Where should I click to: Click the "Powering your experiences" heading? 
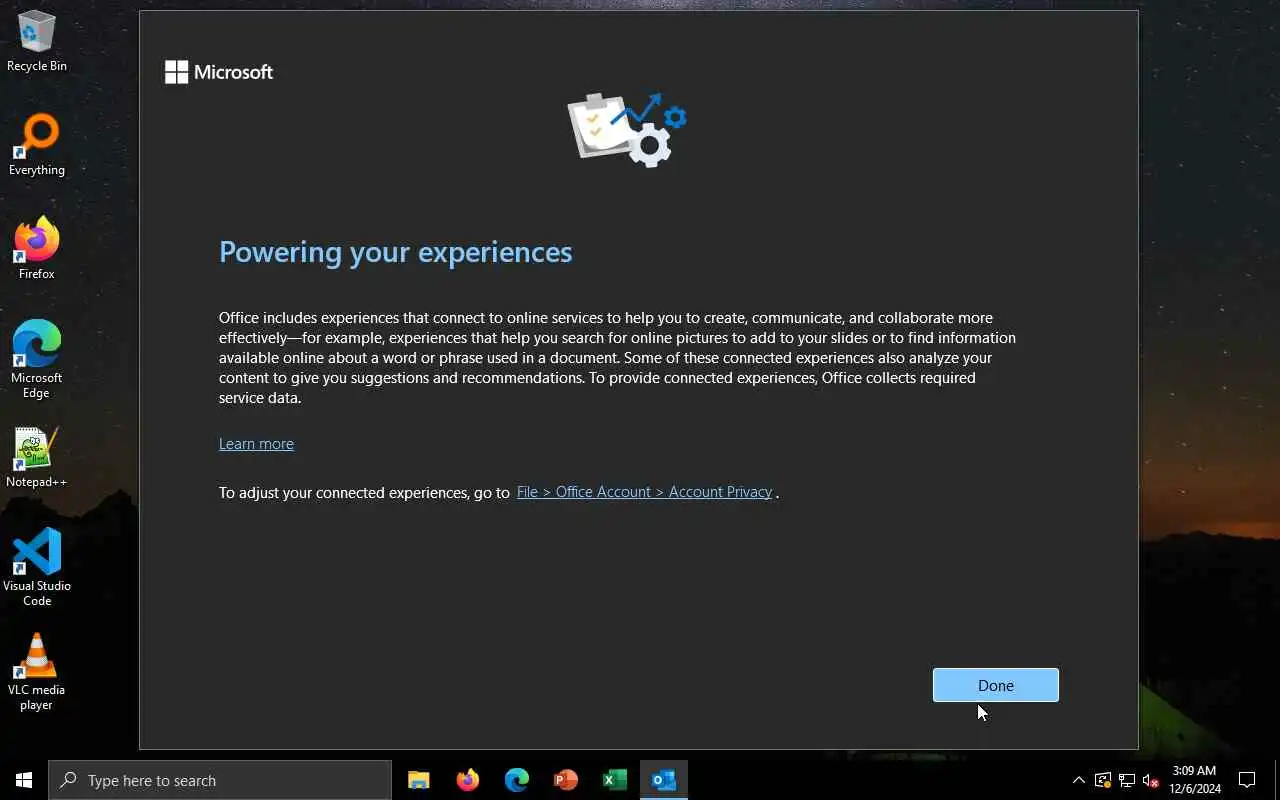click(395, 252)
